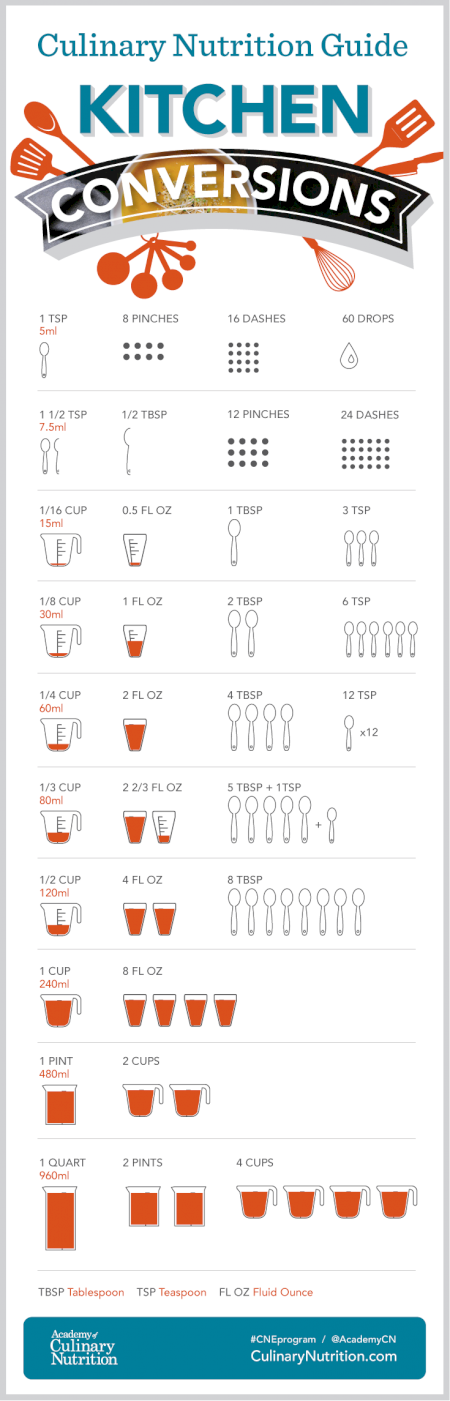The image size is (450, 1401).
Task: Click the 240ml orange label under 1 CUP
Action: point(54,984)
